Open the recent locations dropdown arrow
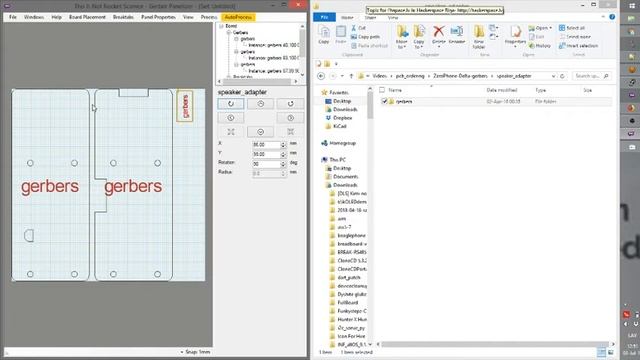 (342, 76)
